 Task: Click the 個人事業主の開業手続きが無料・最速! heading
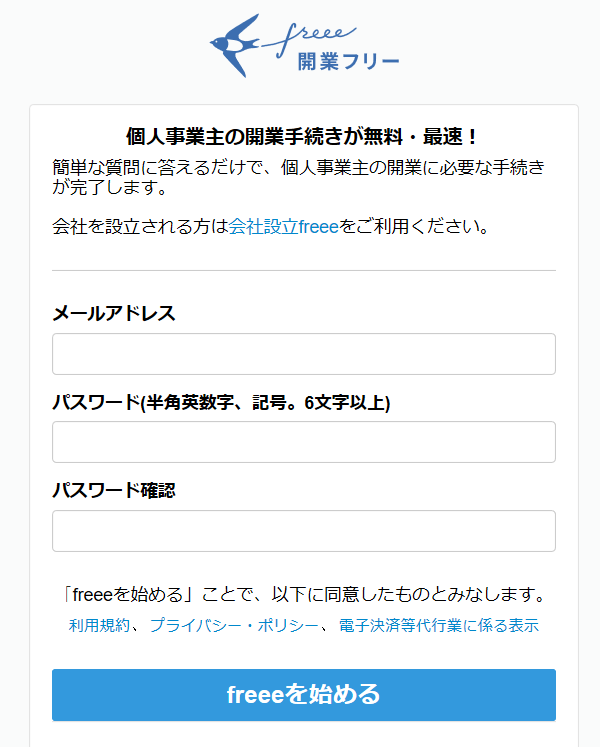(302, 137)
